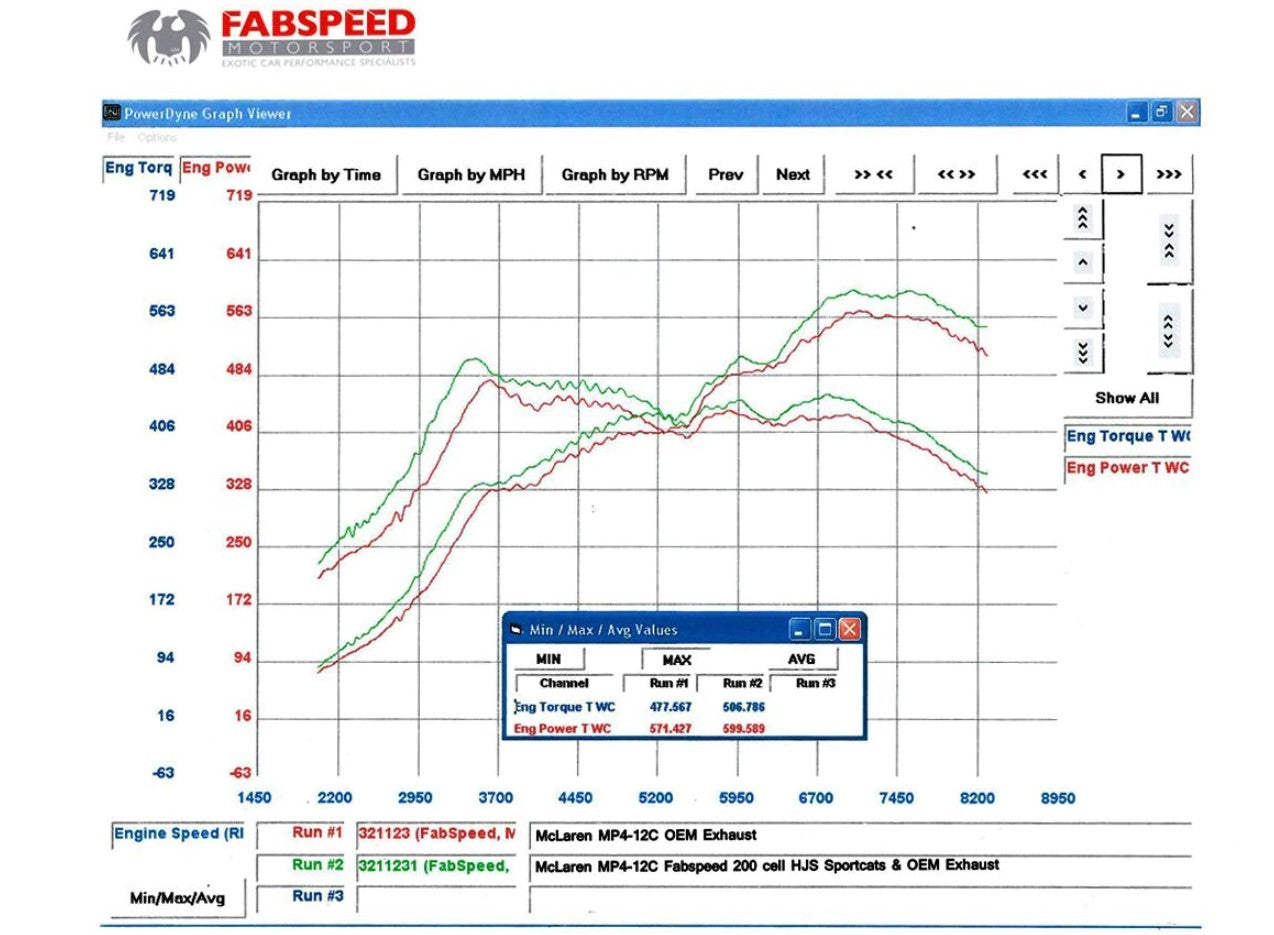Click the power value 599.589
The image size is (1274, 935).
tap(742, 729)
